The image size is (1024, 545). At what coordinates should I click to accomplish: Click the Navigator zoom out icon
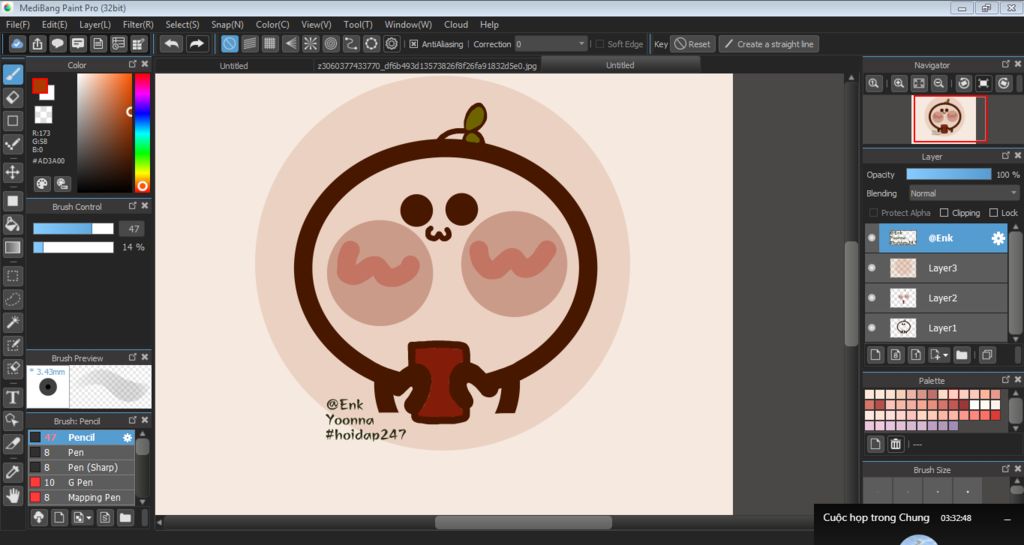pos(938,84)
